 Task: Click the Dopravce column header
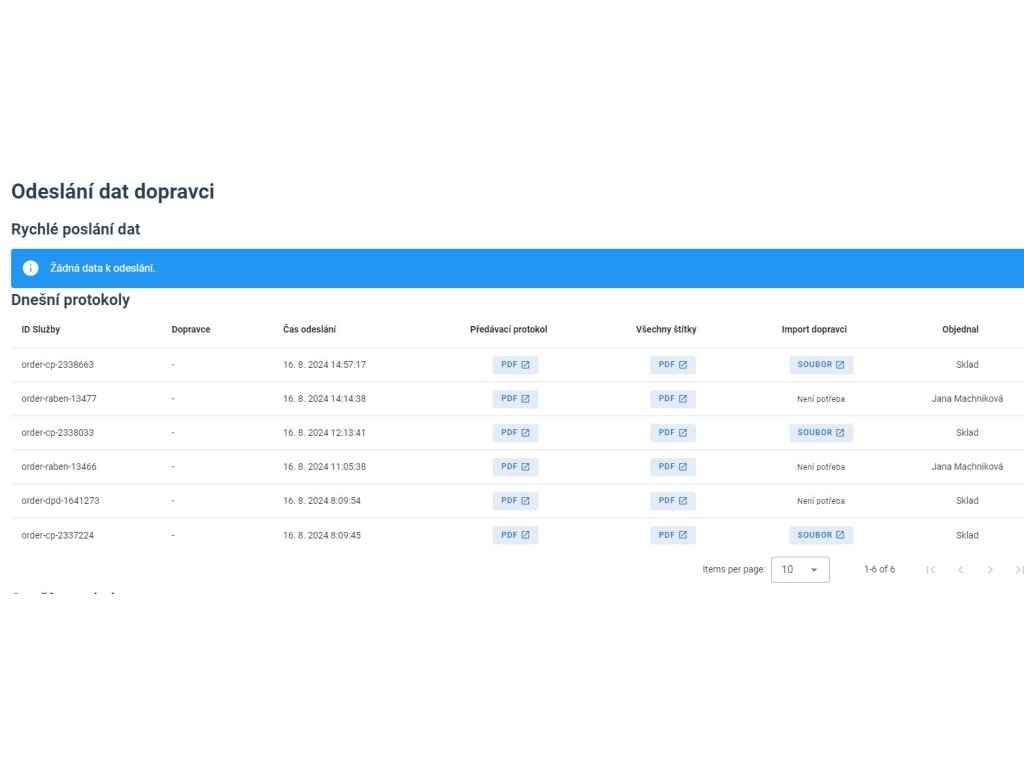tap(191, 329)
